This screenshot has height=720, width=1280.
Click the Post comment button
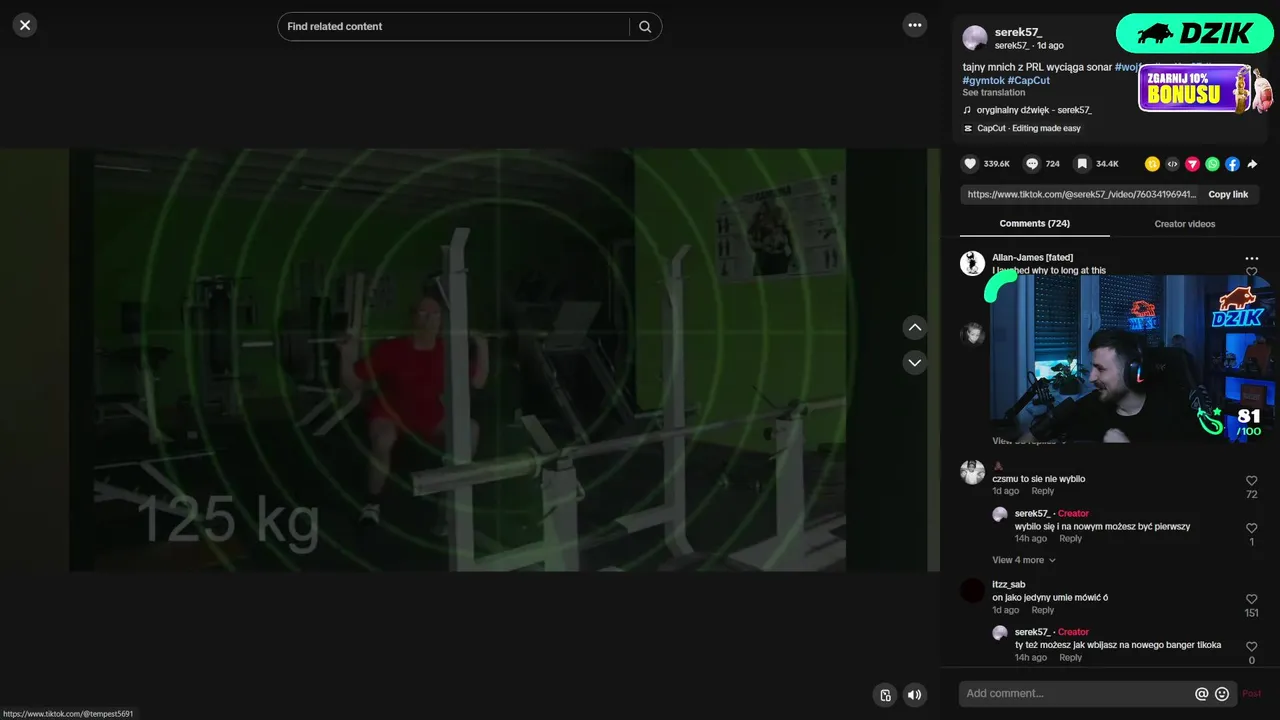[1251, 694]
